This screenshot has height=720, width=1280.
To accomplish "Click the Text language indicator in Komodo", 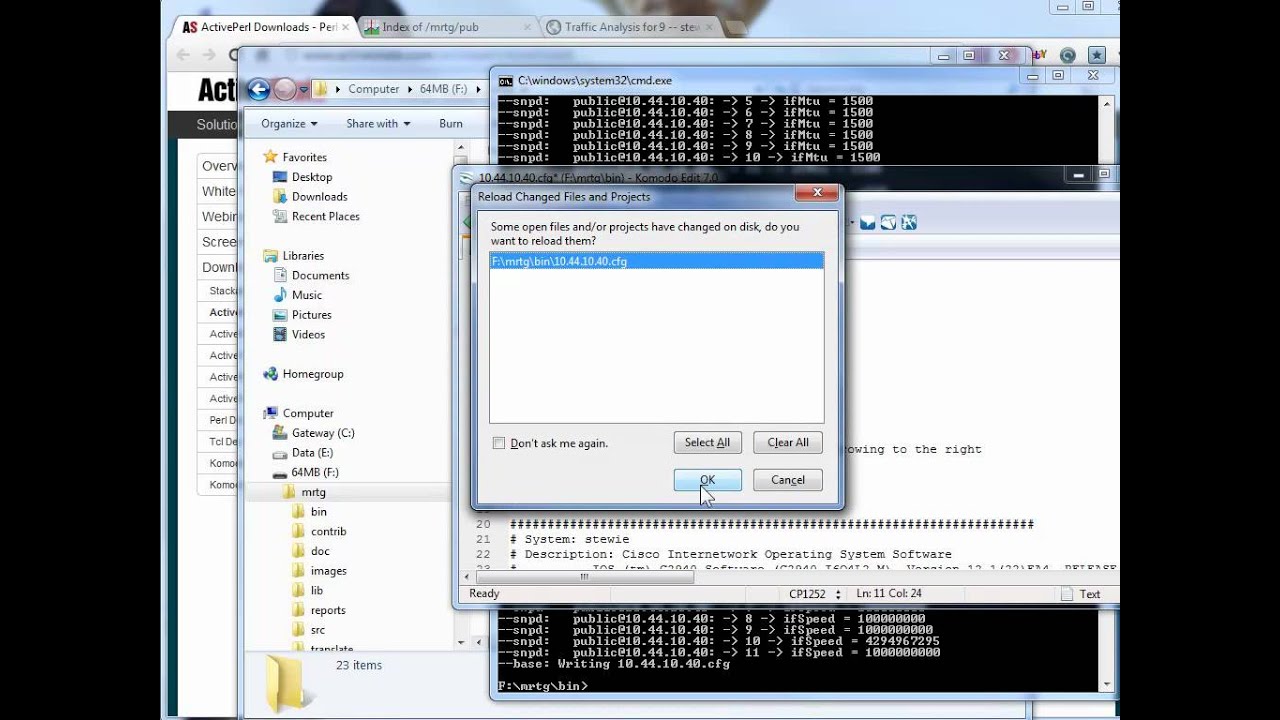I will pyautogui.click(x=1089, y=593).
